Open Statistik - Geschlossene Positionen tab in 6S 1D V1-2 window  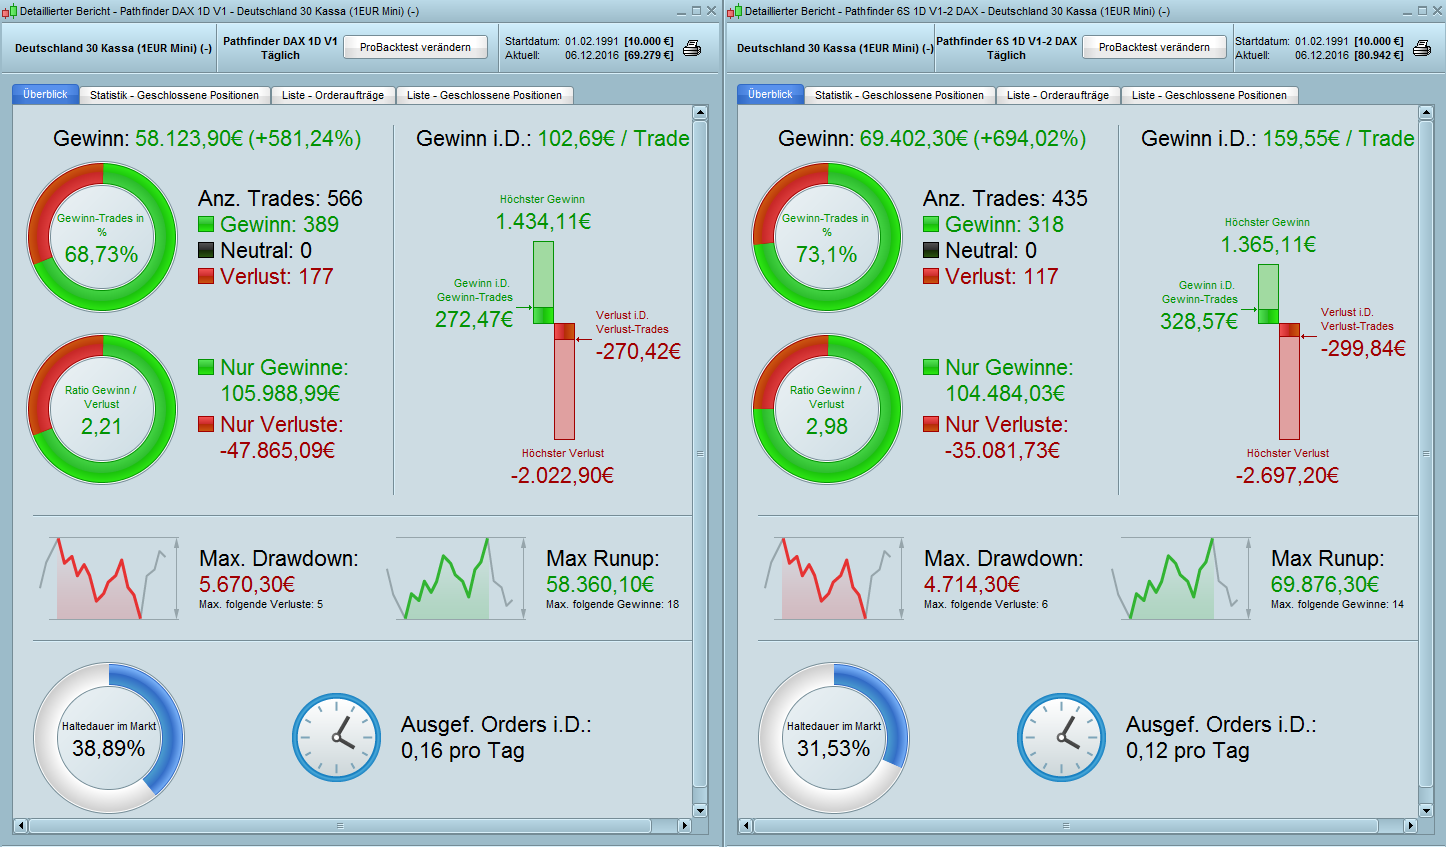click(899, 95)
